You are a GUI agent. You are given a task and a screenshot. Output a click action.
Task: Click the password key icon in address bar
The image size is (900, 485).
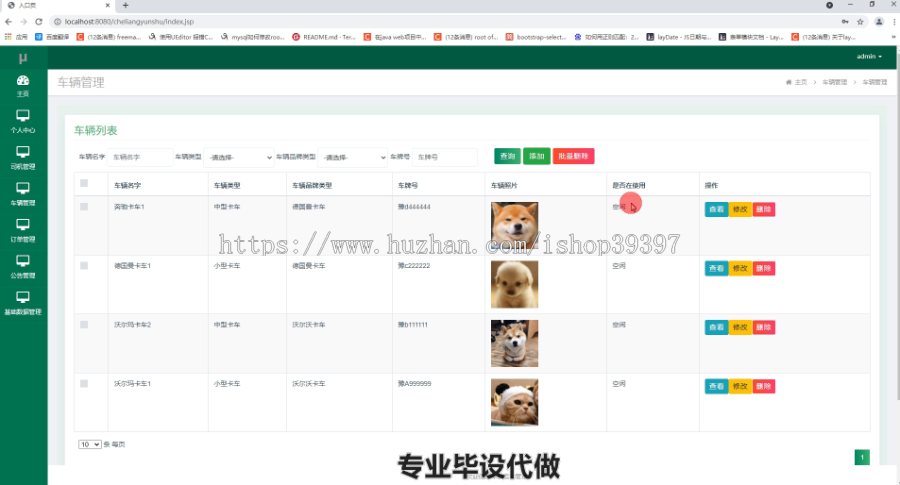(845, 22)
